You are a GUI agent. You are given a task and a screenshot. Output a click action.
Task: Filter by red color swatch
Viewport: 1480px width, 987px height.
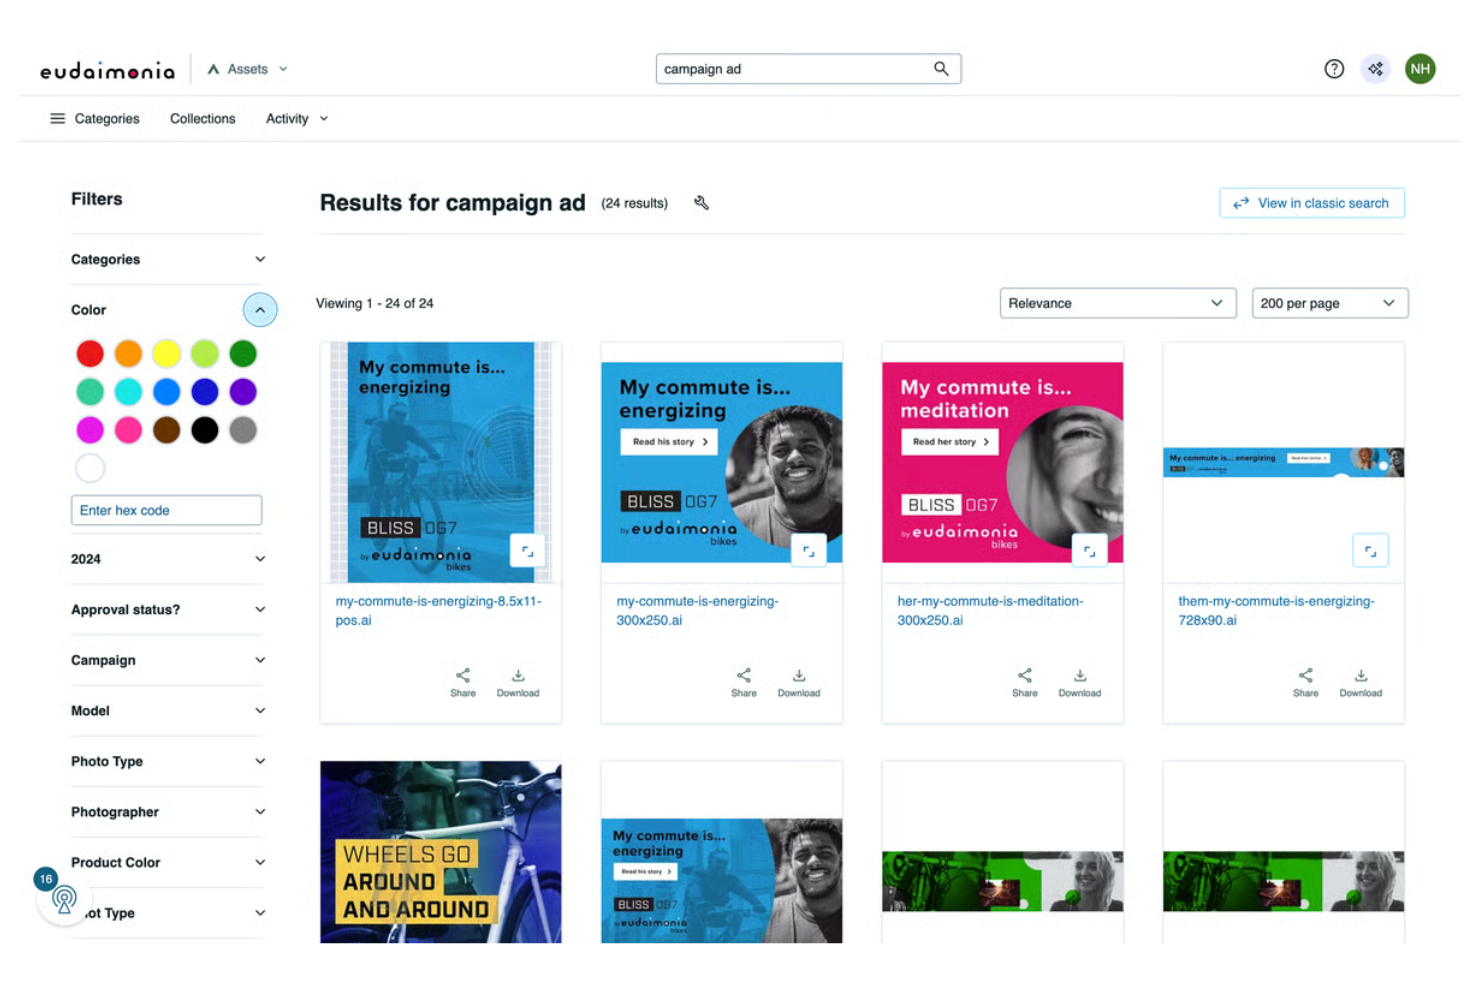(x=90, y=354)
